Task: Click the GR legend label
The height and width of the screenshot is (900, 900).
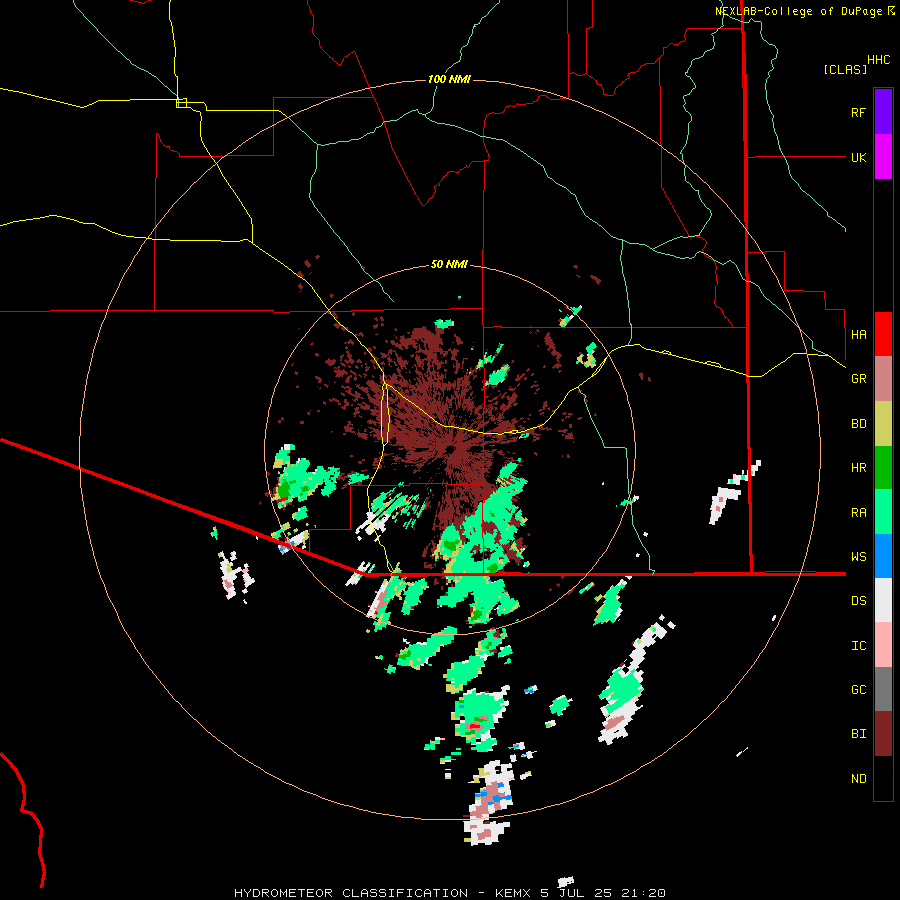Action: [x=858, y=379]
